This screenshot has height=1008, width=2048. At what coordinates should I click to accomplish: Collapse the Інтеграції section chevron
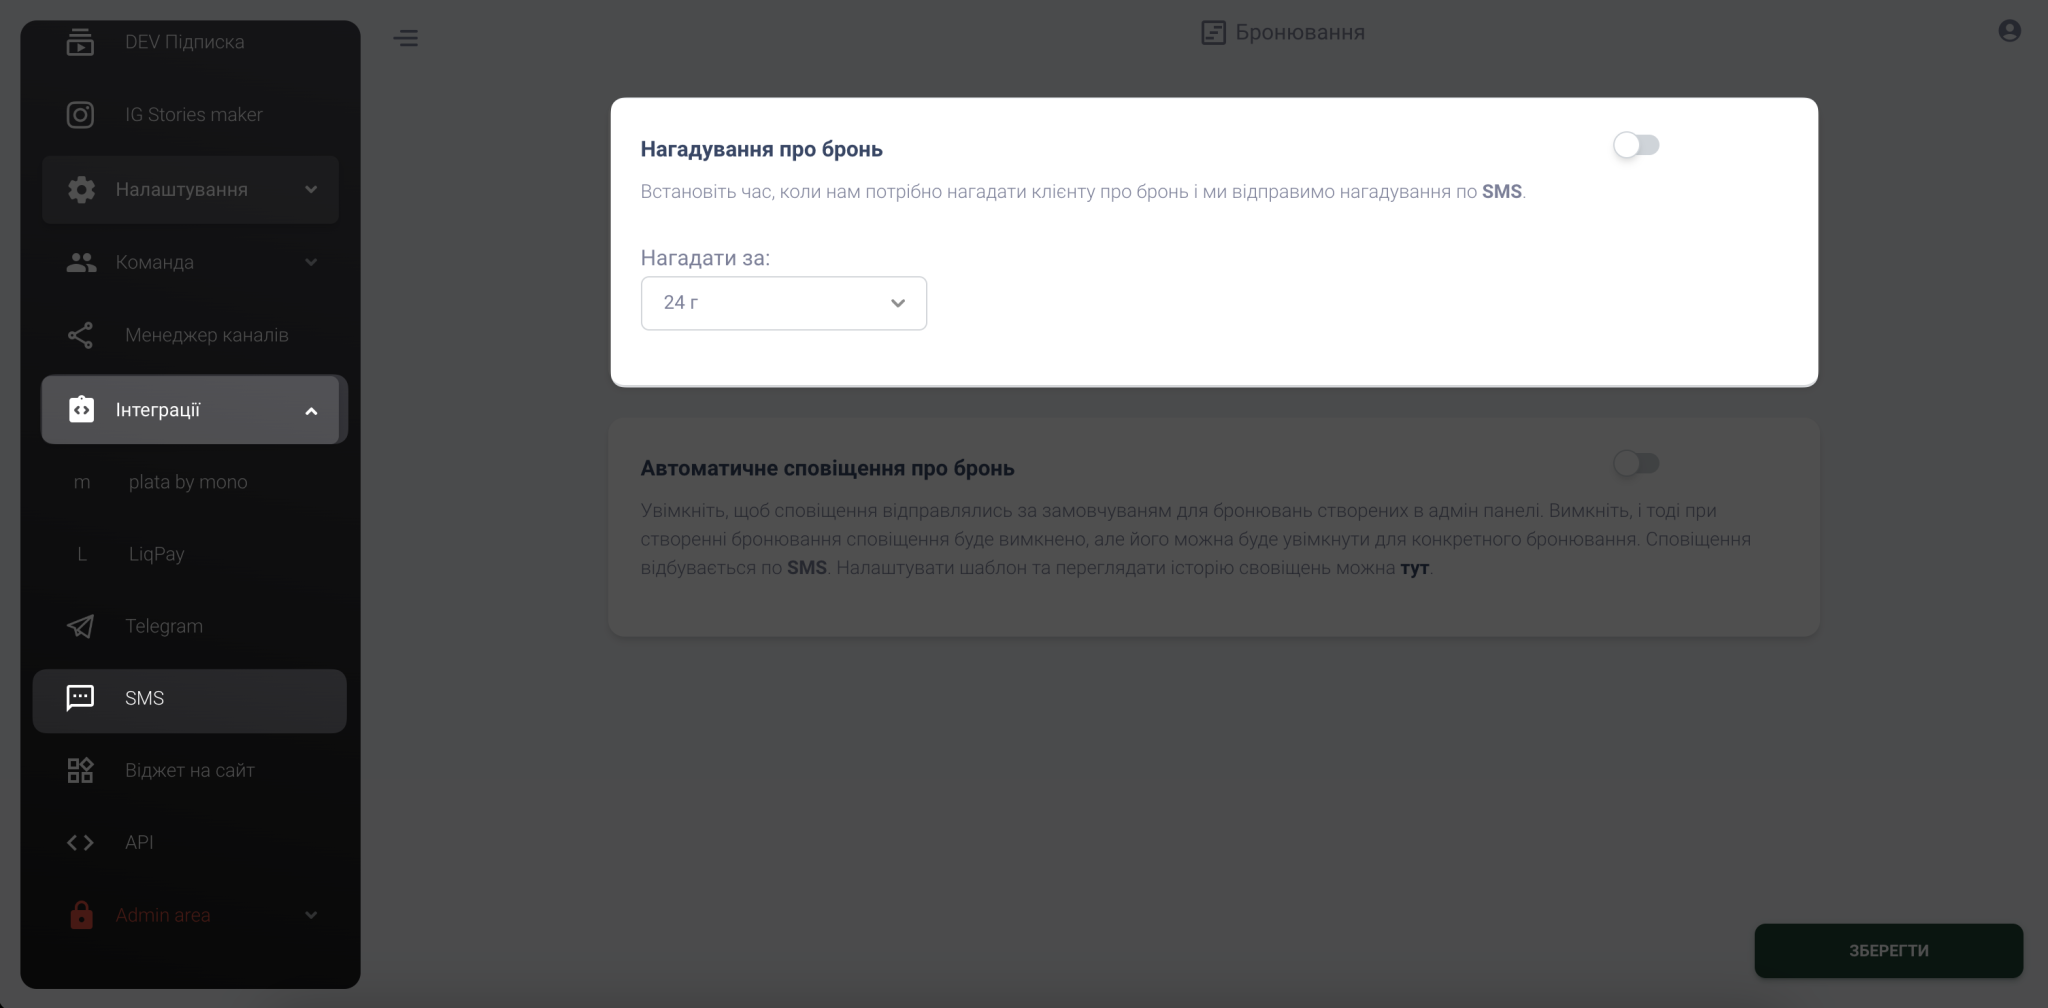pyautogui.click(x=311, y=411)
